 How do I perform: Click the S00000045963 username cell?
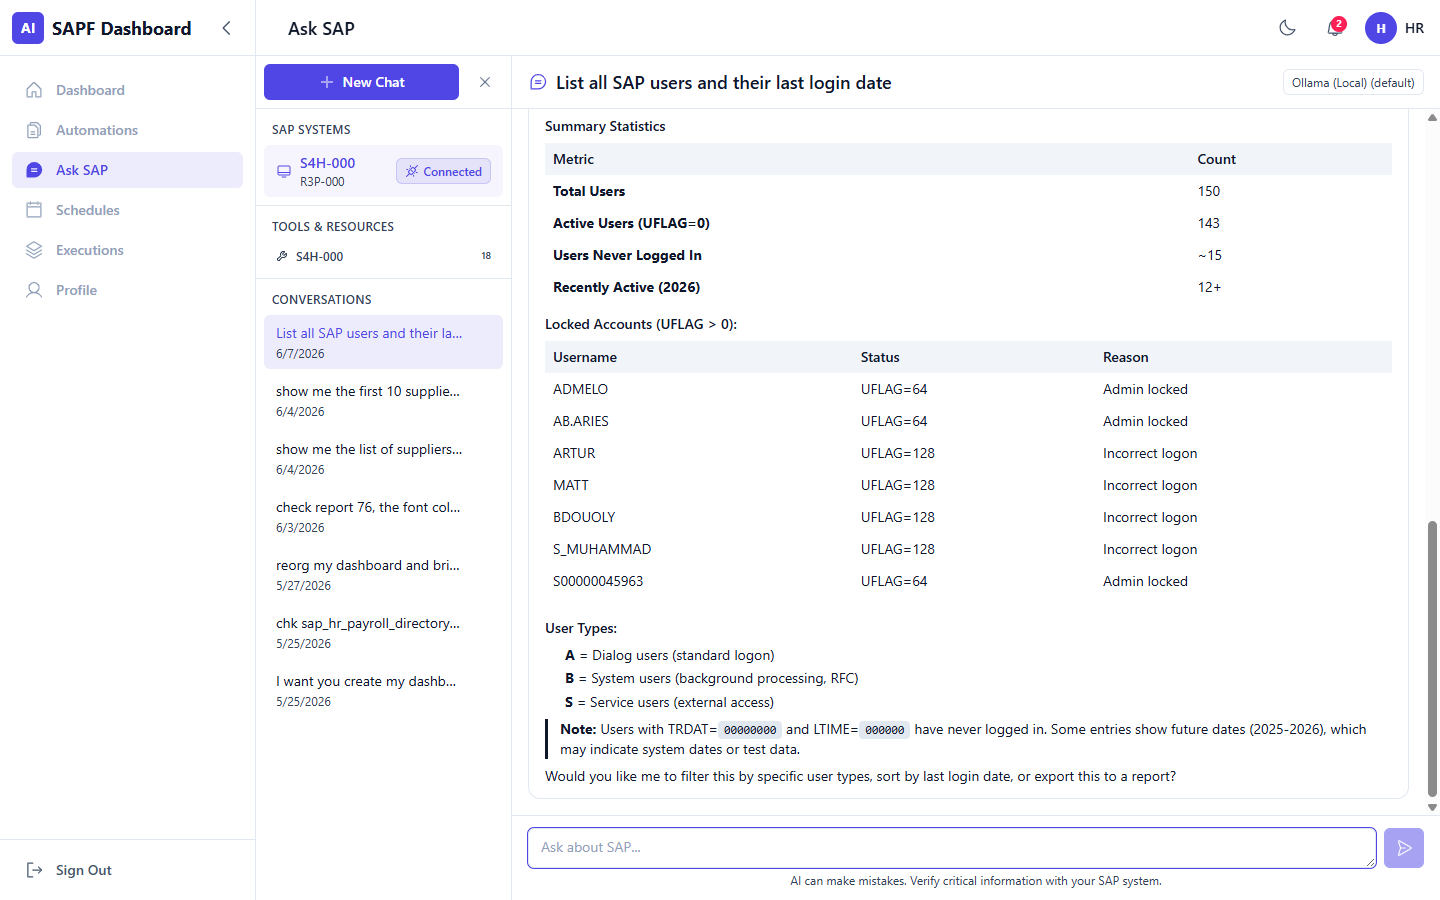tap(598, 581)
